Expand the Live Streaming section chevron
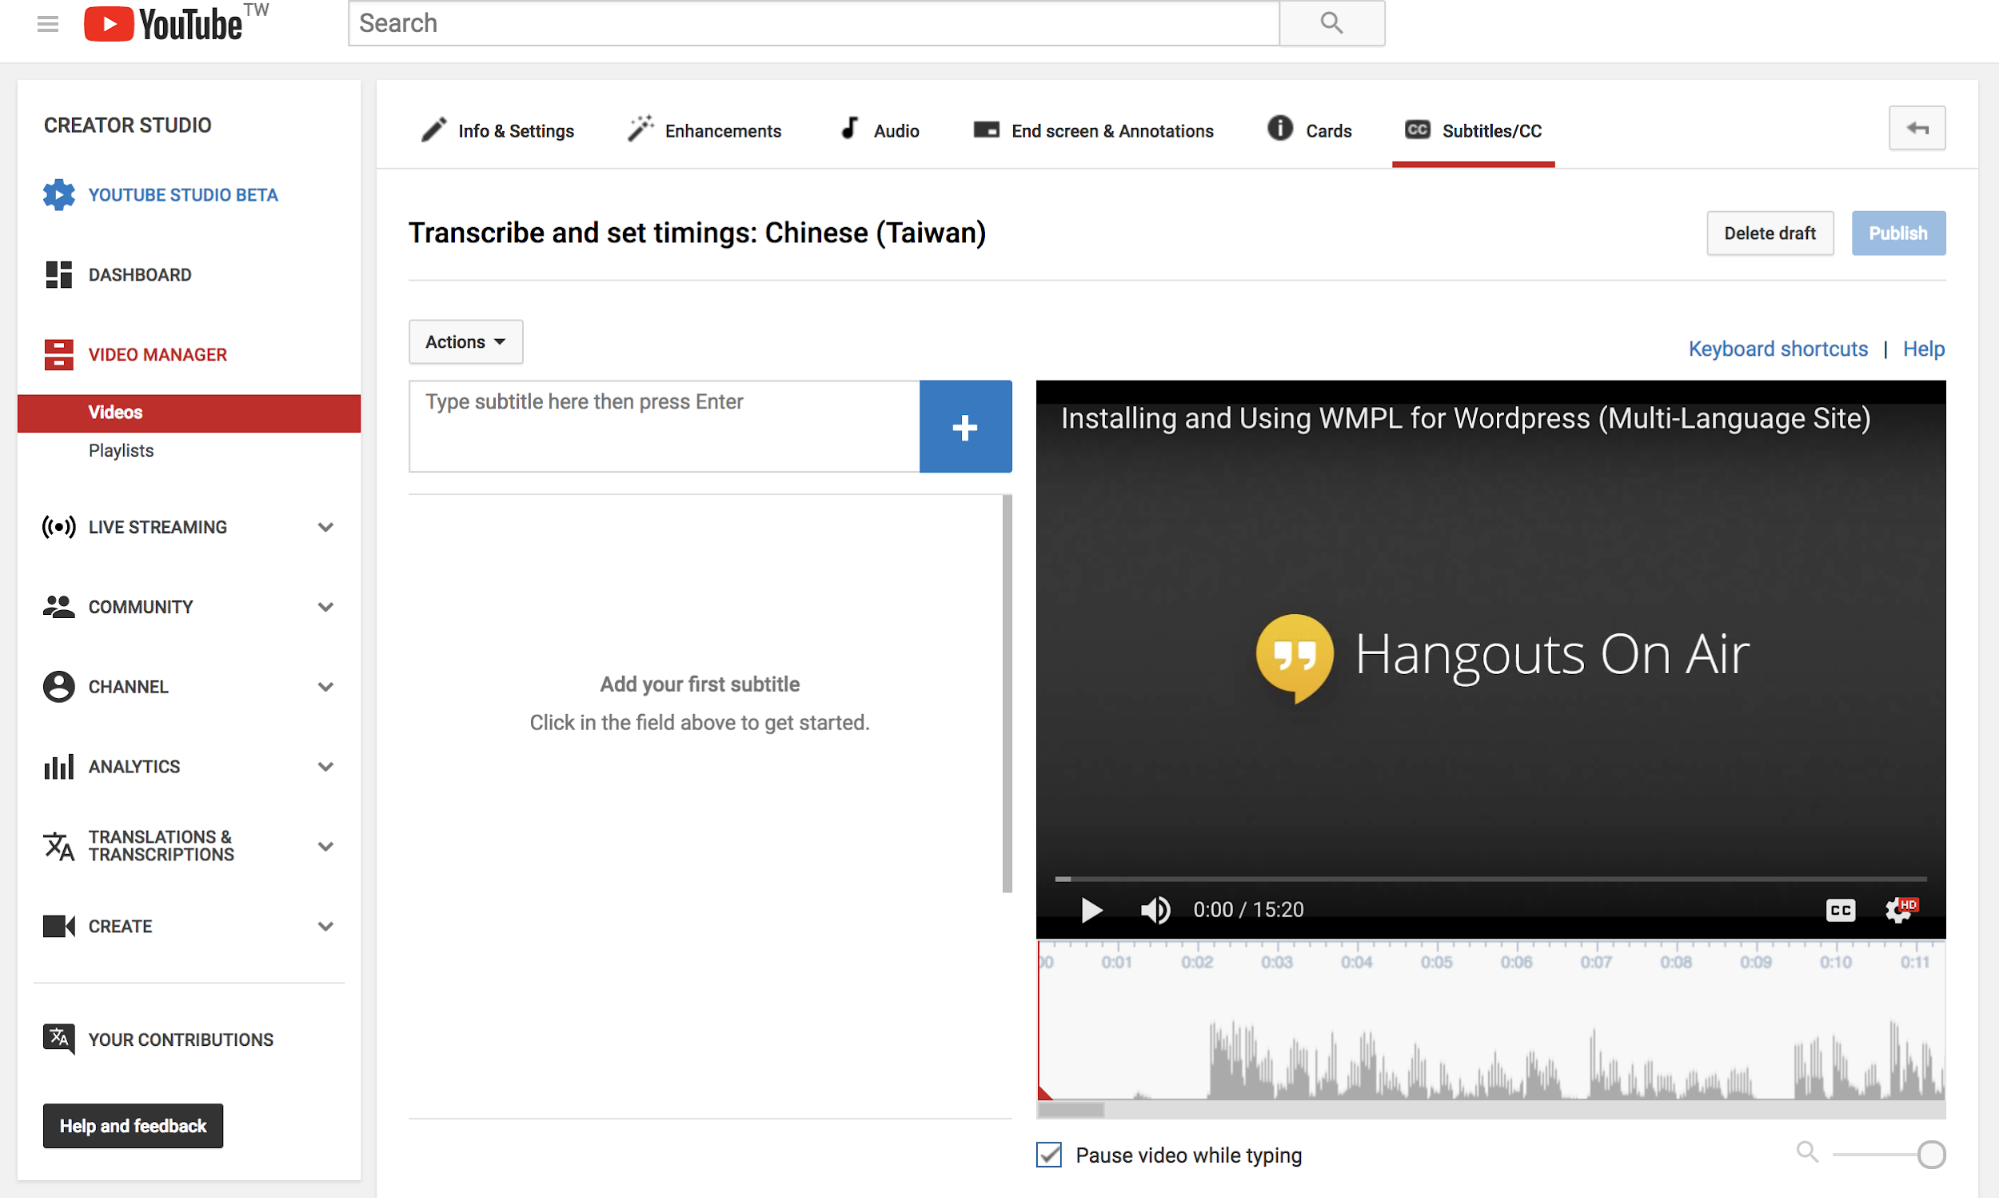 (x=325, y=527)
